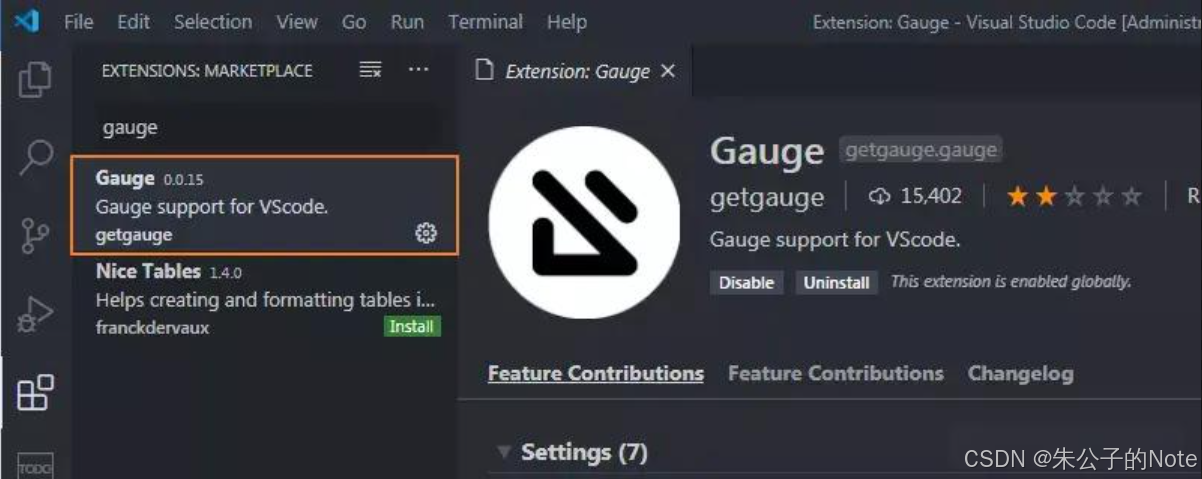Image resolution: width=1202 pixels, height=479 pixels.
Task: Open the Selection menu
Action: click(x=212, y=21)
